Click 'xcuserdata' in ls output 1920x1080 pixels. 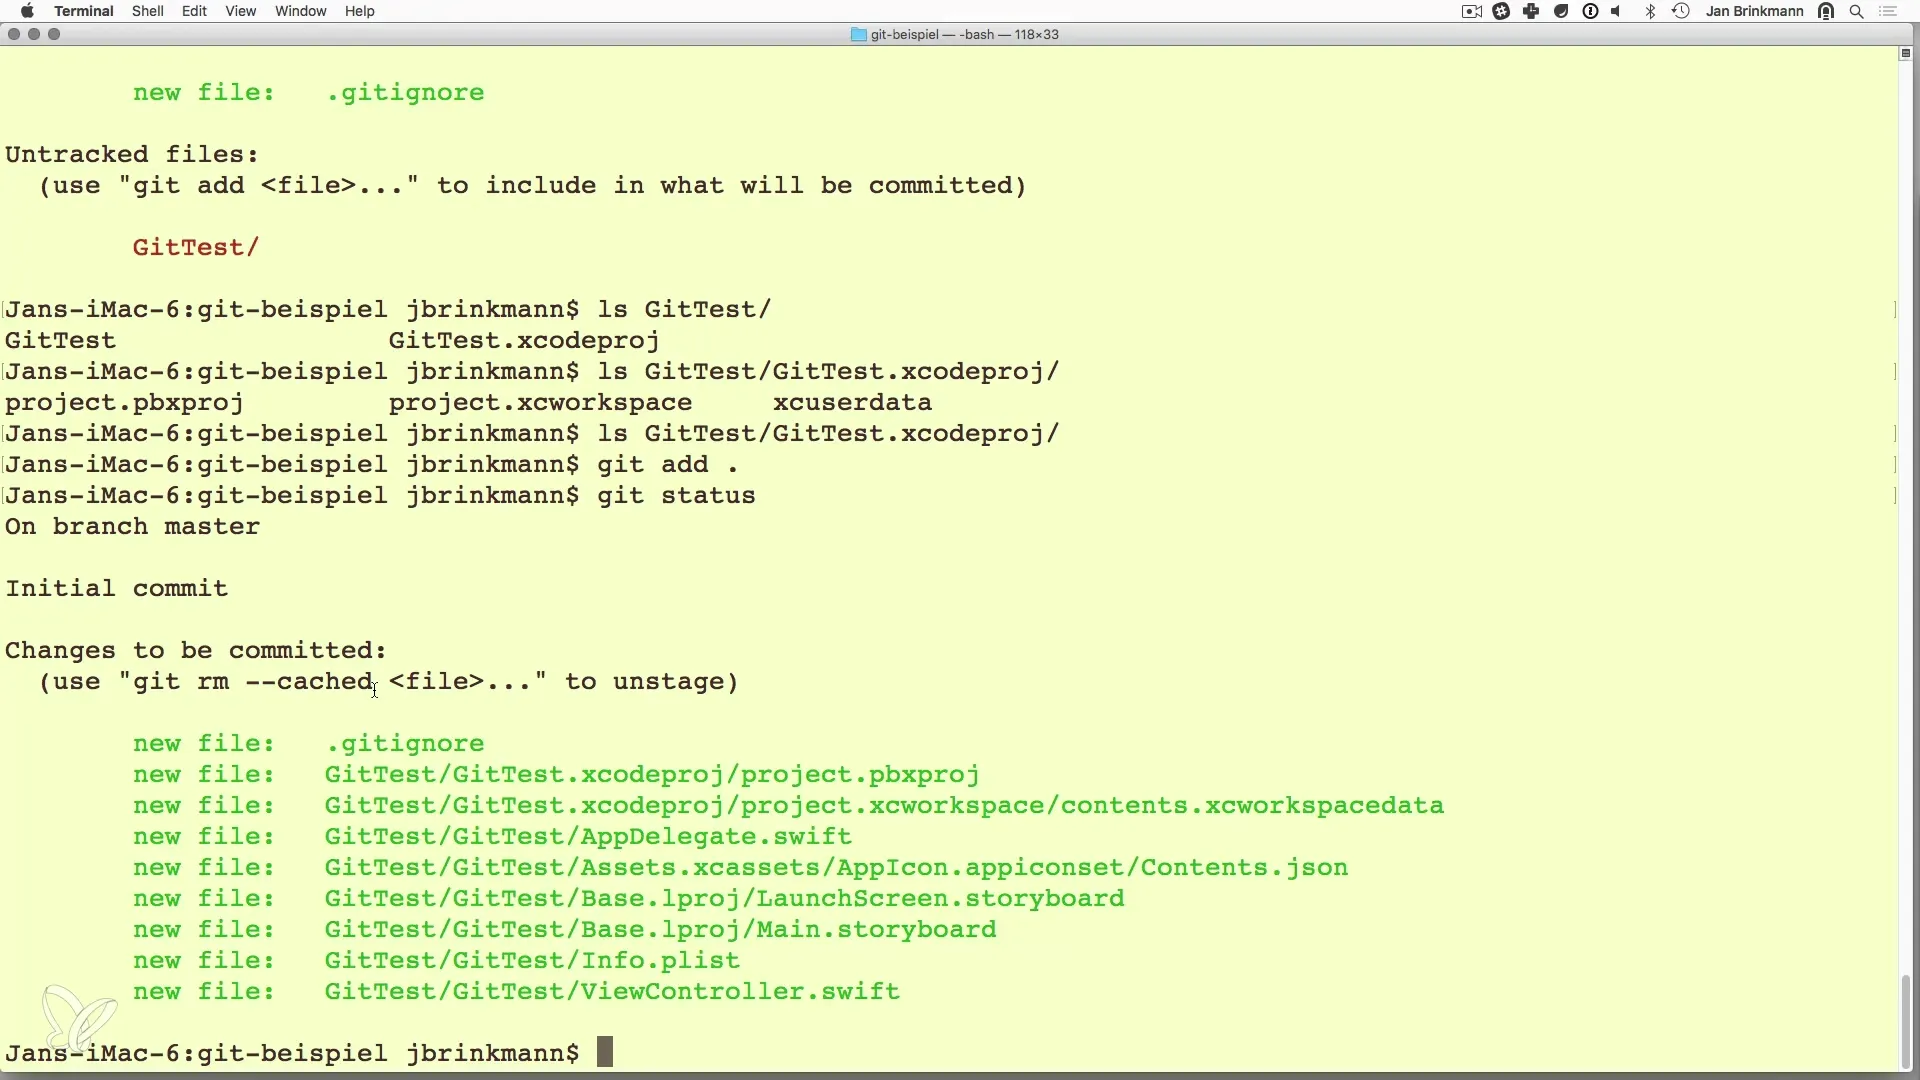(x=852, y=402)
